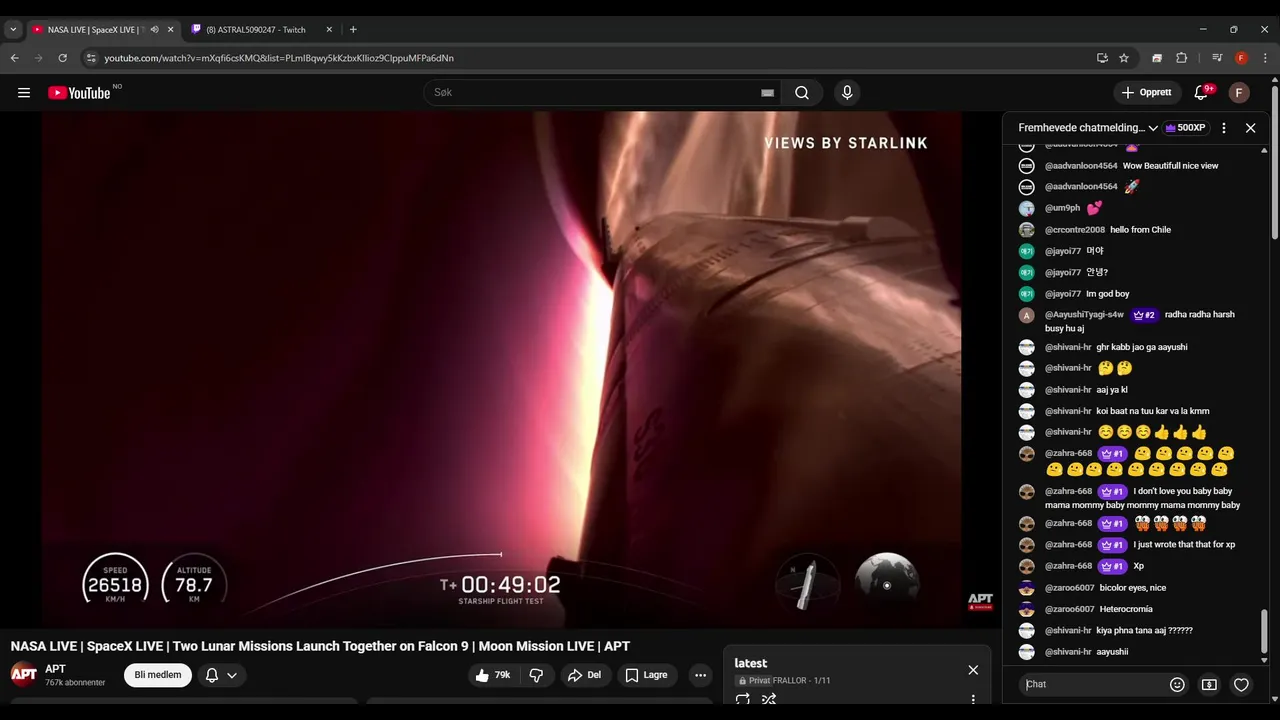Expand the Fremhevede chatmeldinger chat mode dropdown

coord(1088,128)
